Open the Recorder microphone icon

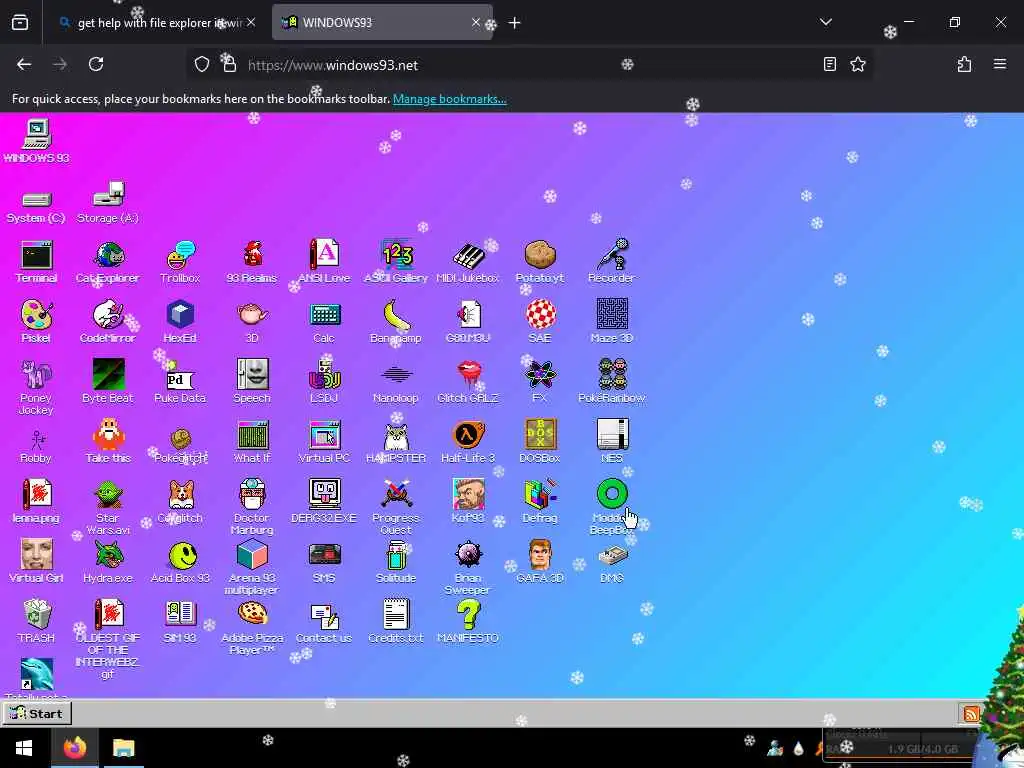pos(612,262)
